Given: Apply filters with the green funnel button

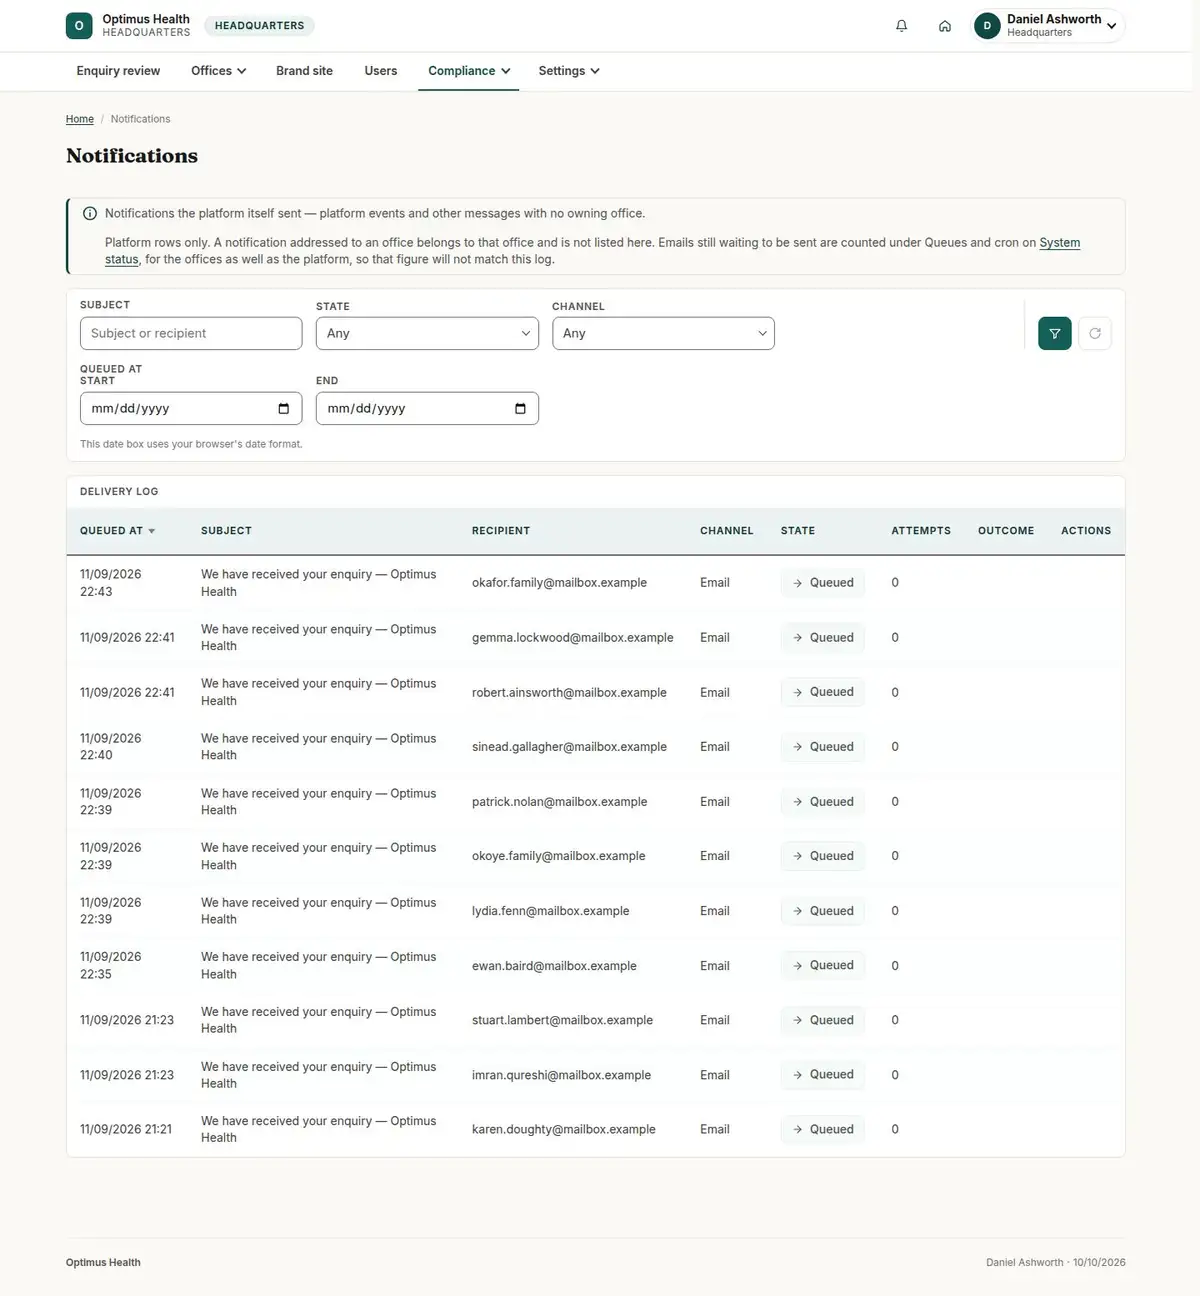Looking at the screenshot, I should (x=1054, y=333).
